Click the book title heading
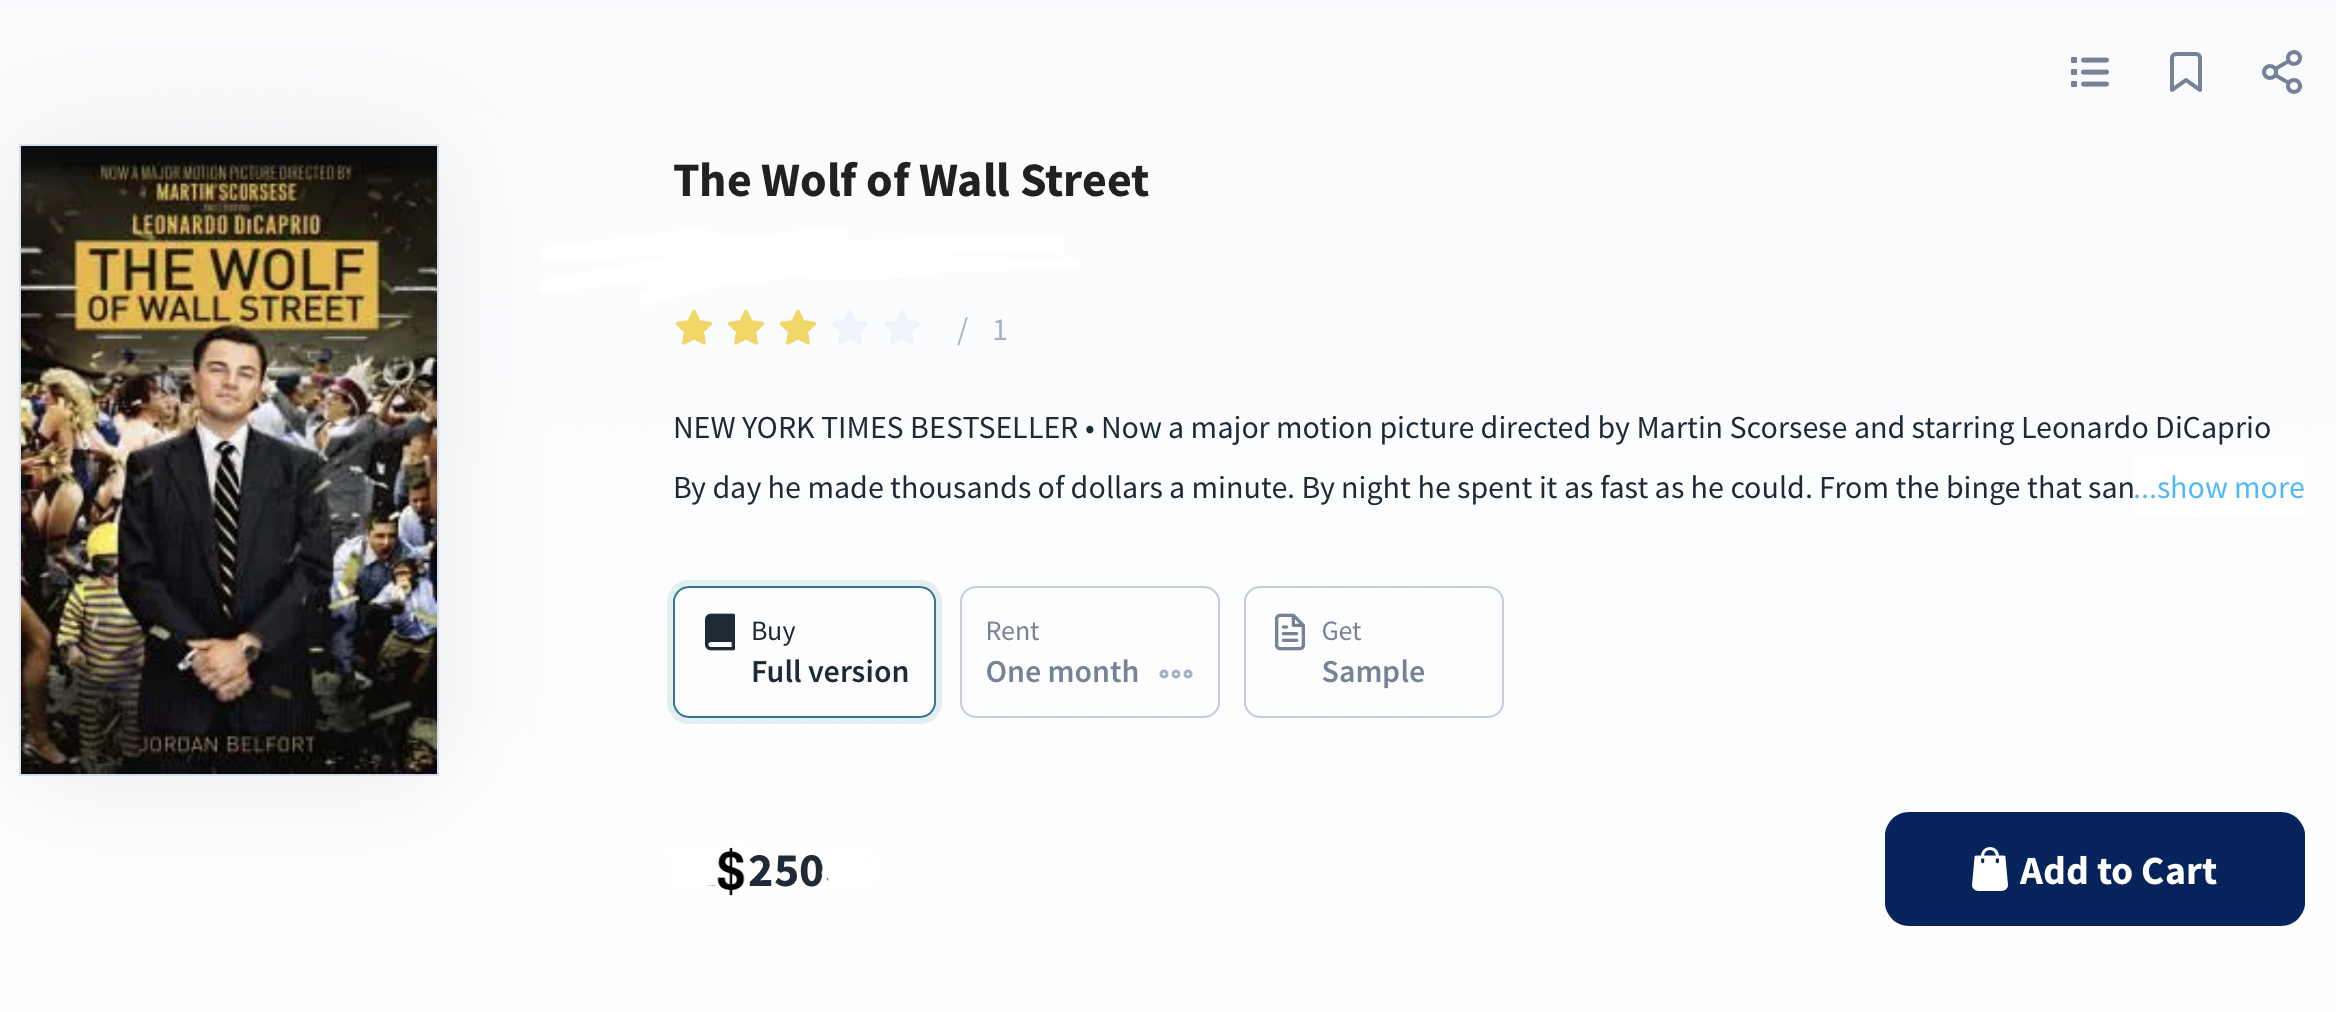 (x=911, y=181)
